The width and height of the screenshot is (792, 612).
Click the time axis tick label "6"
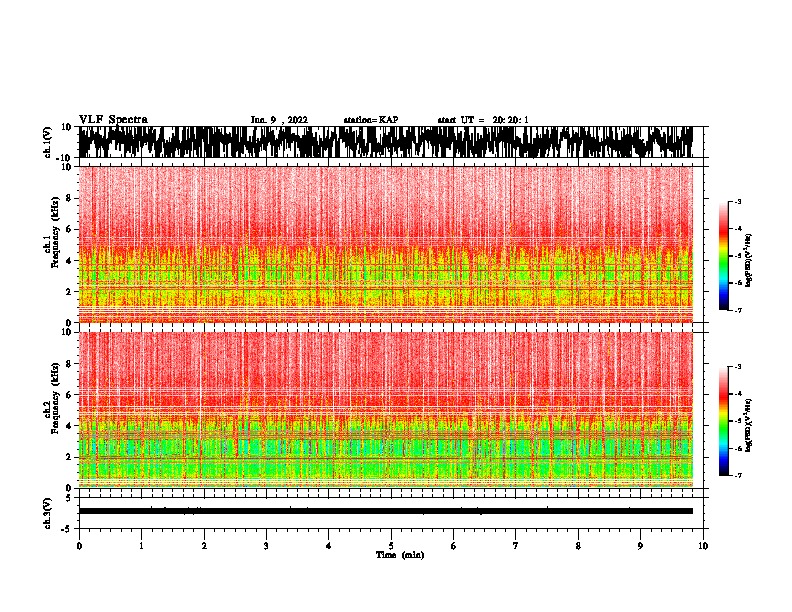(454, 546)
